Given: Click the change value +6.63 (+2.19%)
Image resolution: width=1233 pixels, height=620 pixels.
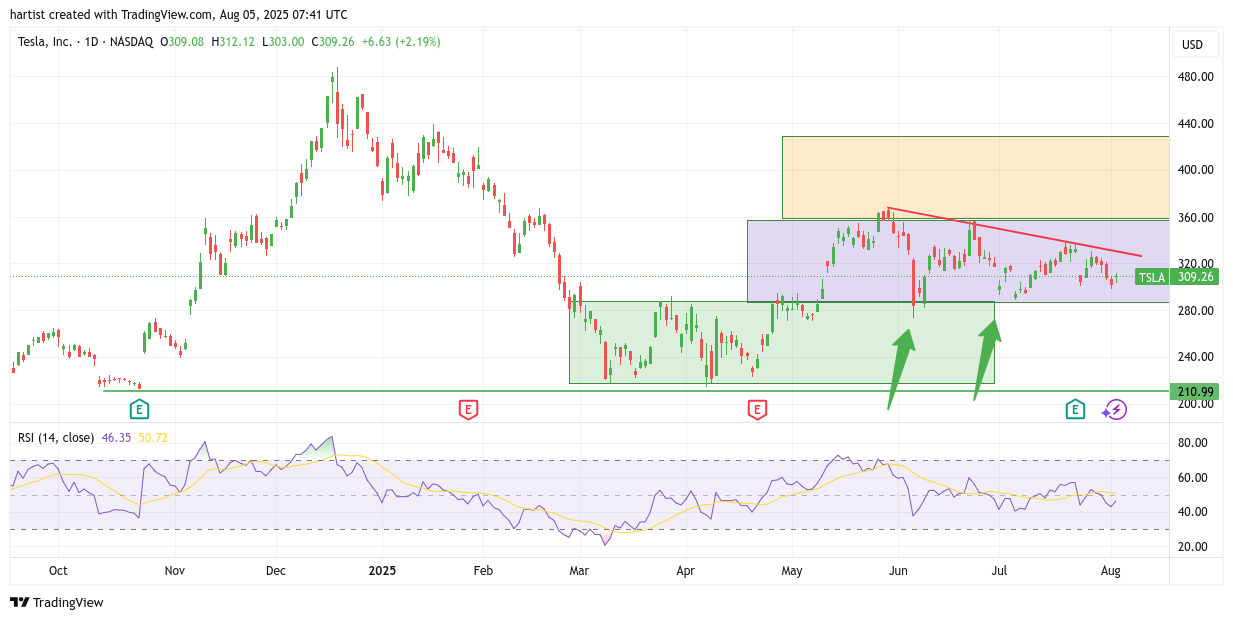Looking at the screenshot, I should point(401,42).
